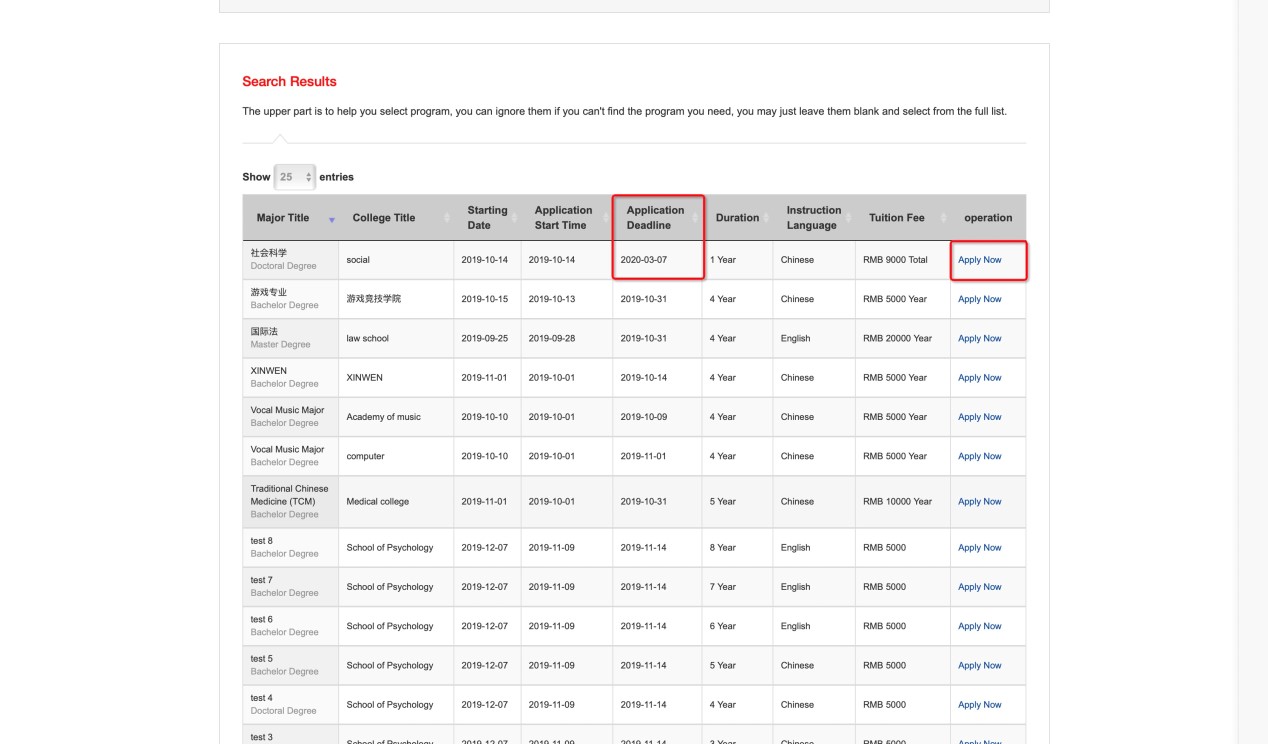This screenshot has width=1268, height=744.
Task: Apply Now for Vocal Music at computer college
Action: click(979, 456)
